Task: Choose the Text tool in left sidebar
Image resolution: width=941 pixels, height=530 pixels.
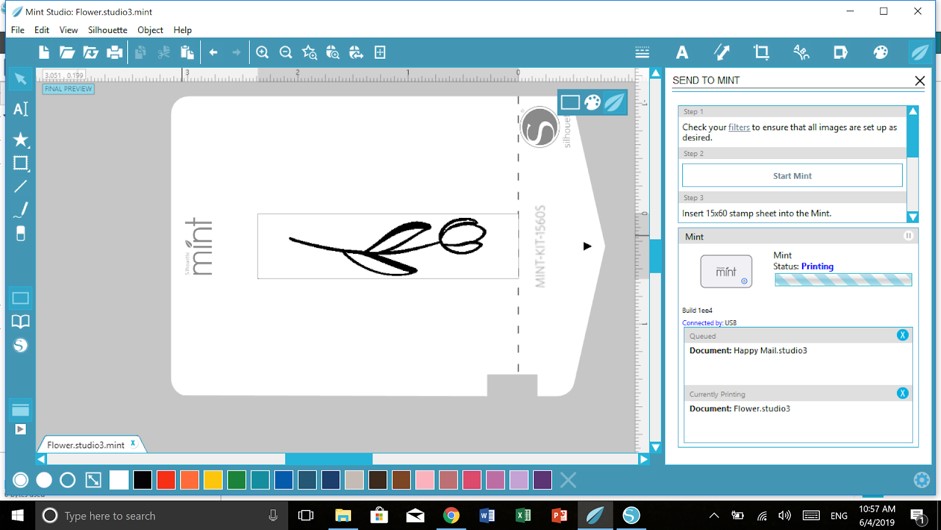Action: (x=20, y=109)
